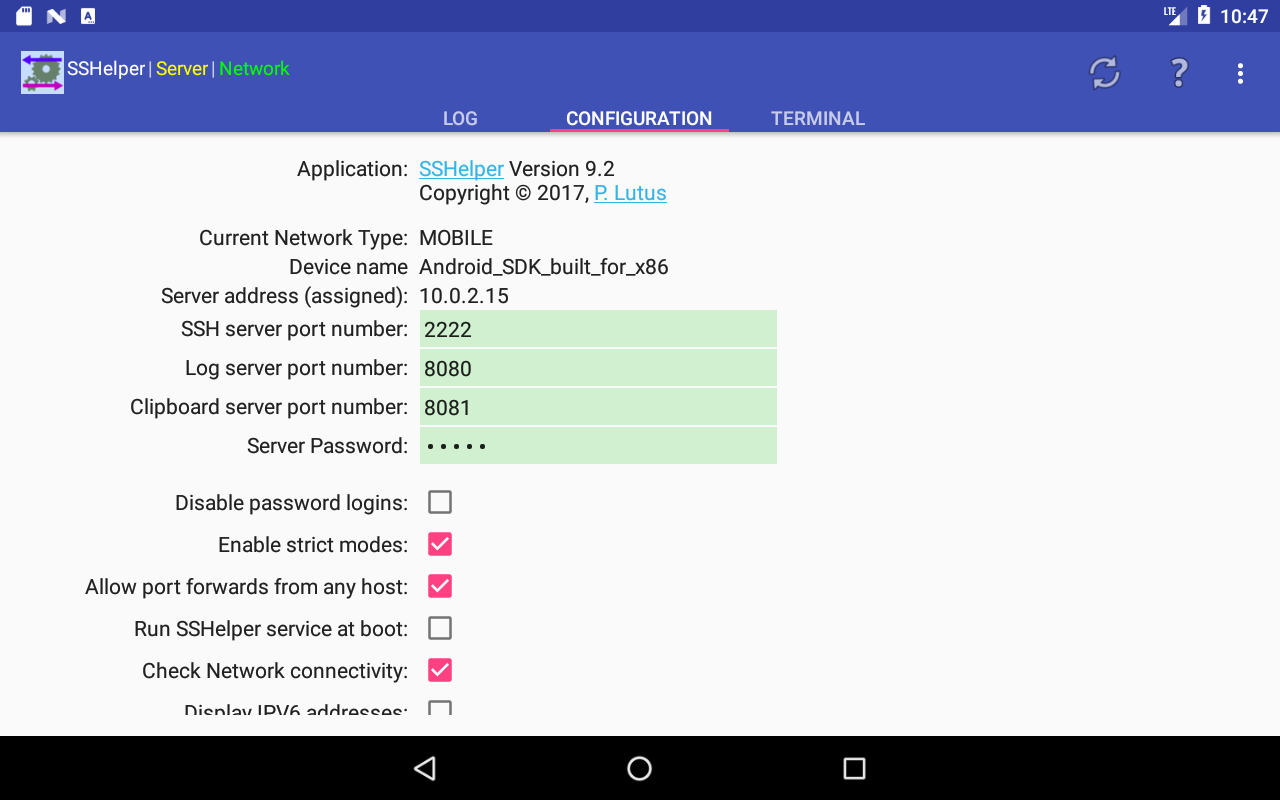Open the three-dot overflow menu
The image size is (1280, 800).
tap(1240, 73)
